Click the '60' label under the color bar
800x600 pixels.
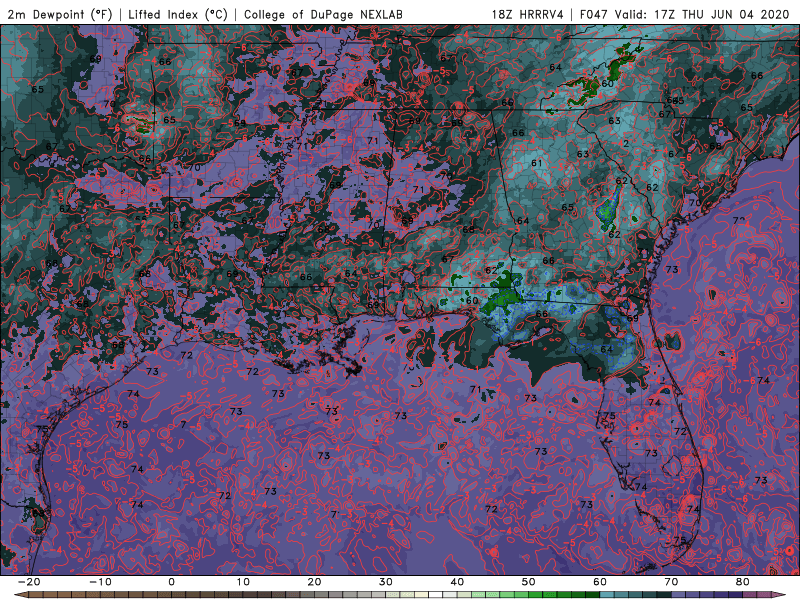coord(600,582)
